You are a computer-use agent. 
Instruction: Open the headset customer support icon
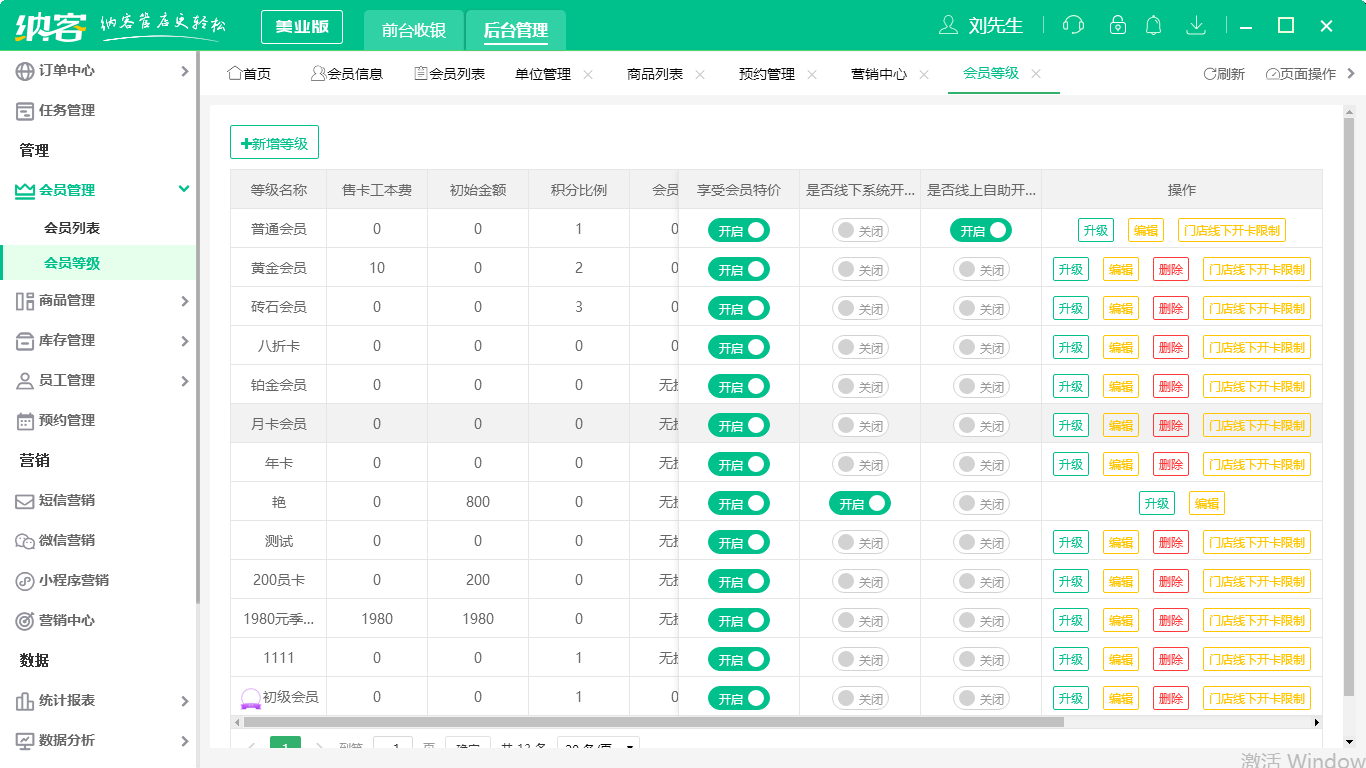point(1073,26)
